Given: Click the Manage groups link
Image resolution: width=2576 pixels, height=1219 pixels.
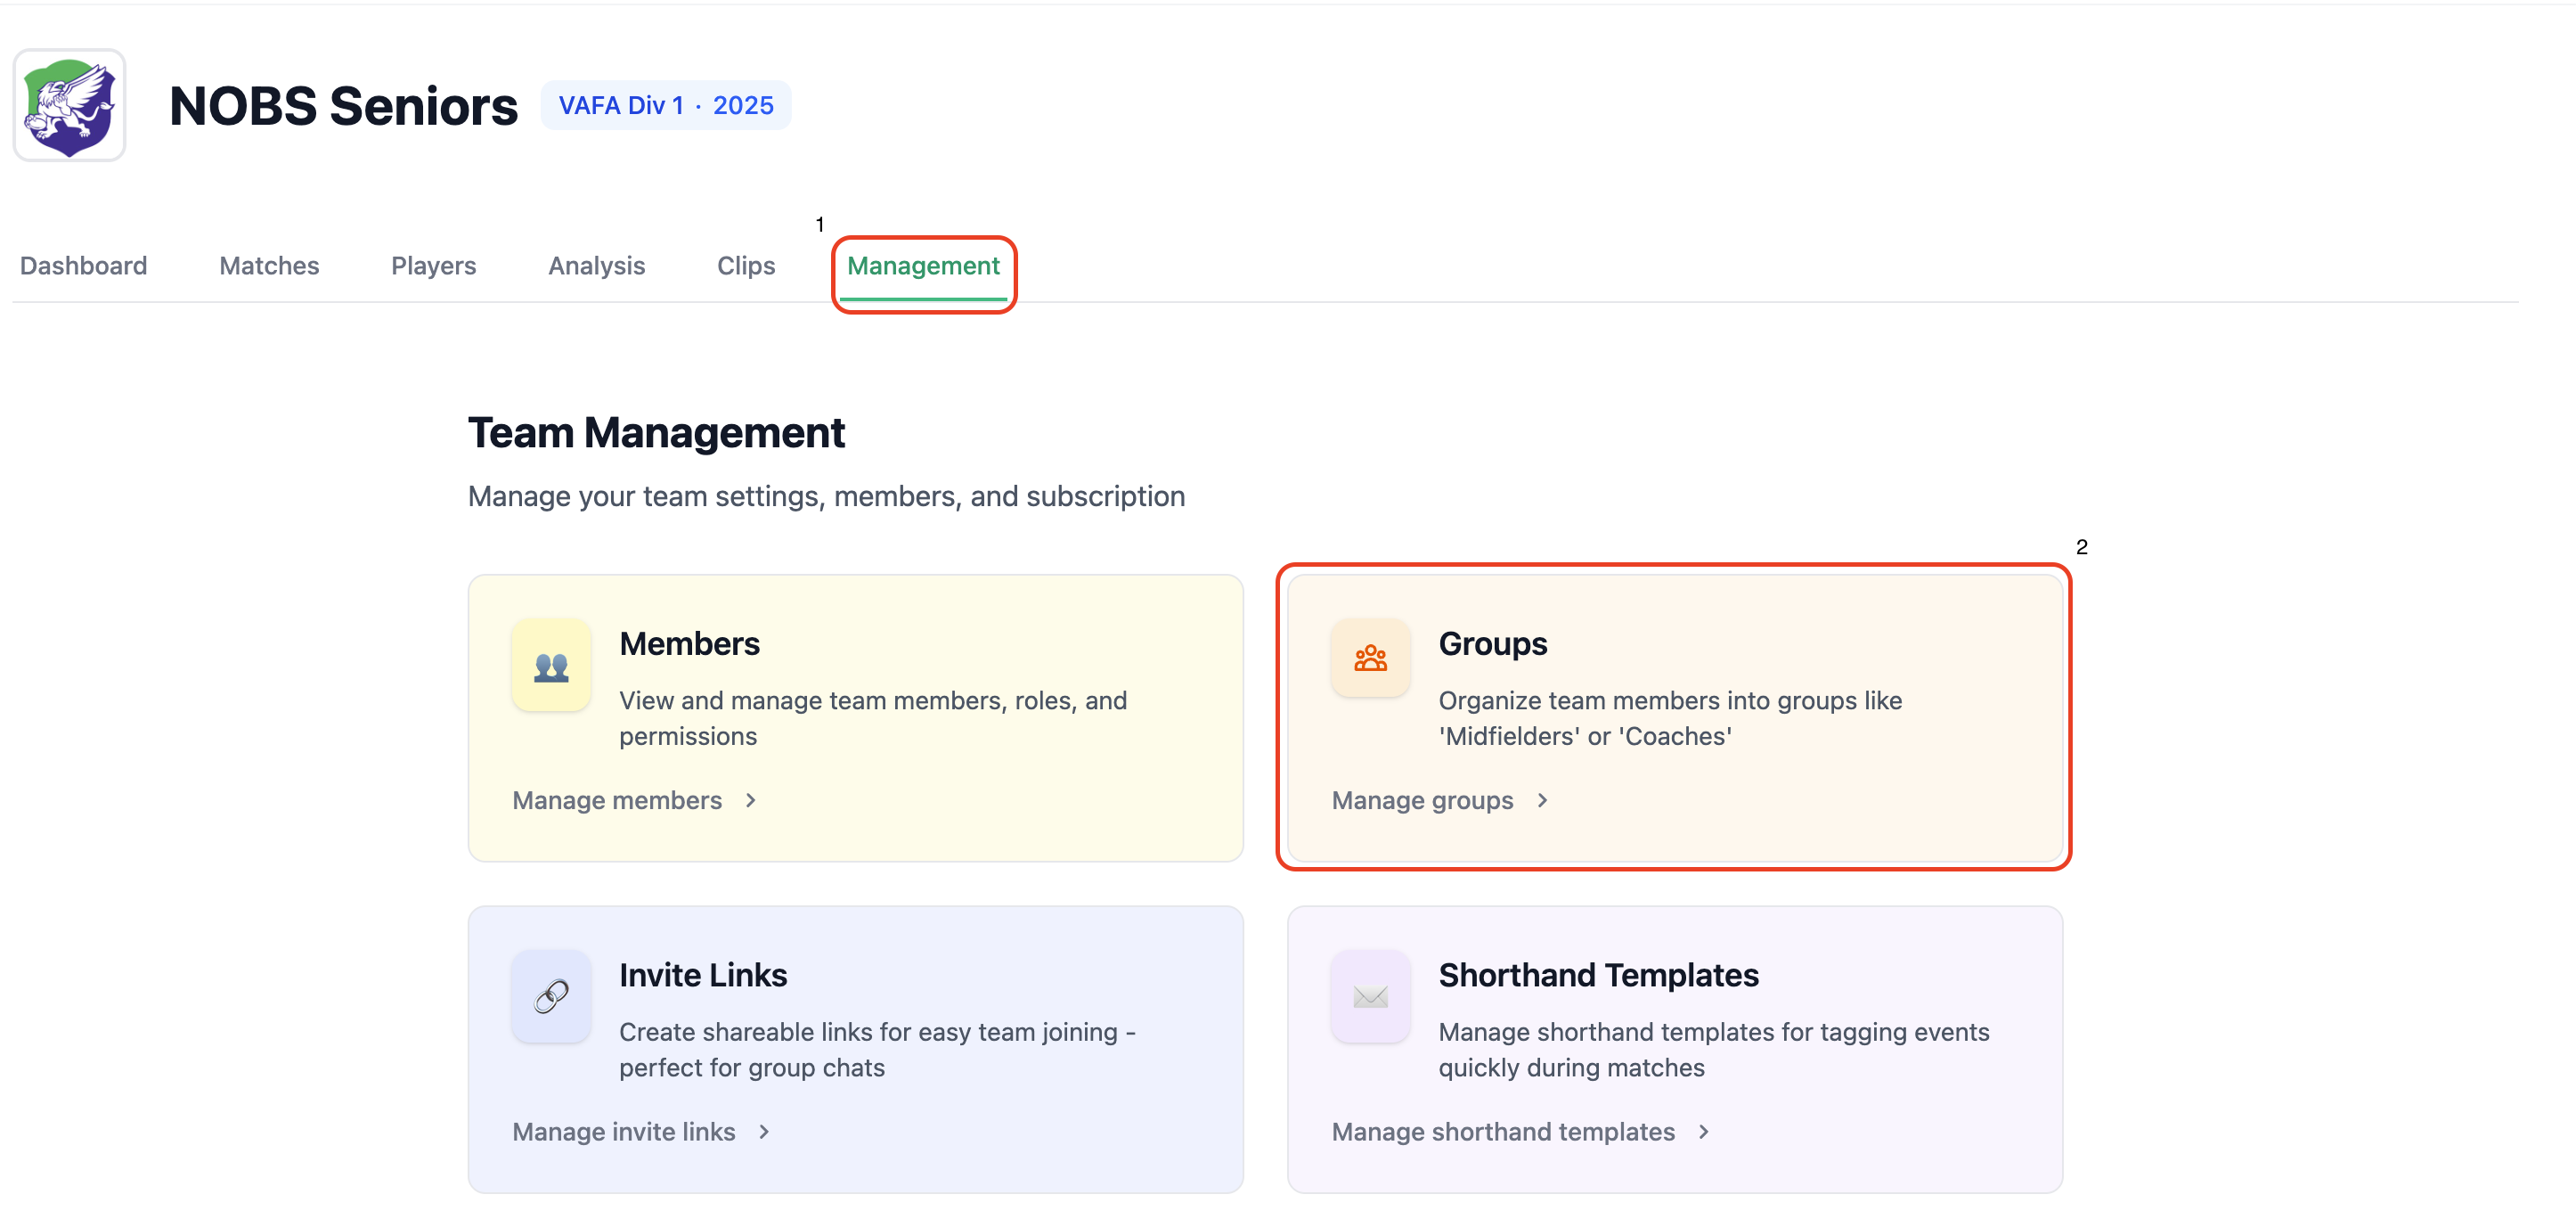Looking at the screenshot, I should point(1422,800).
